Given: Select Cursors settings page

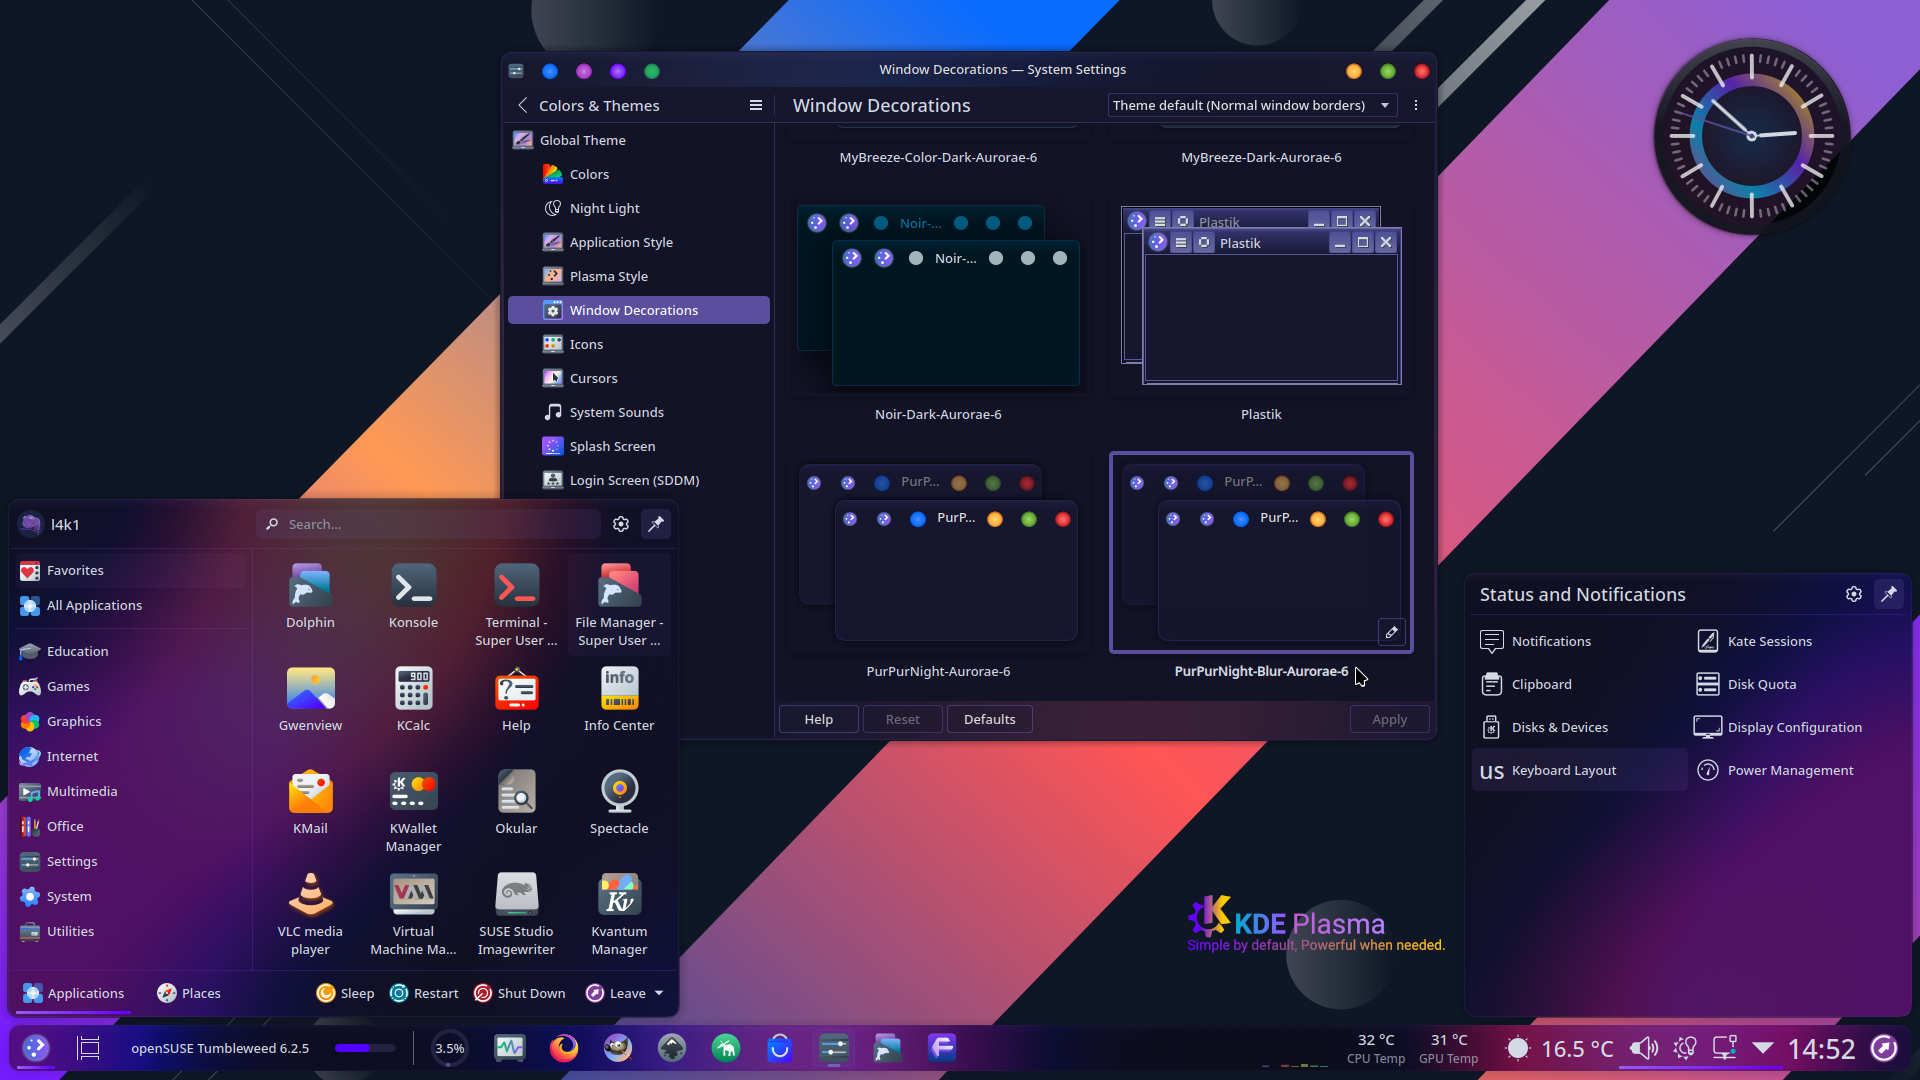Looking at the screenshot, I should 639,378.
